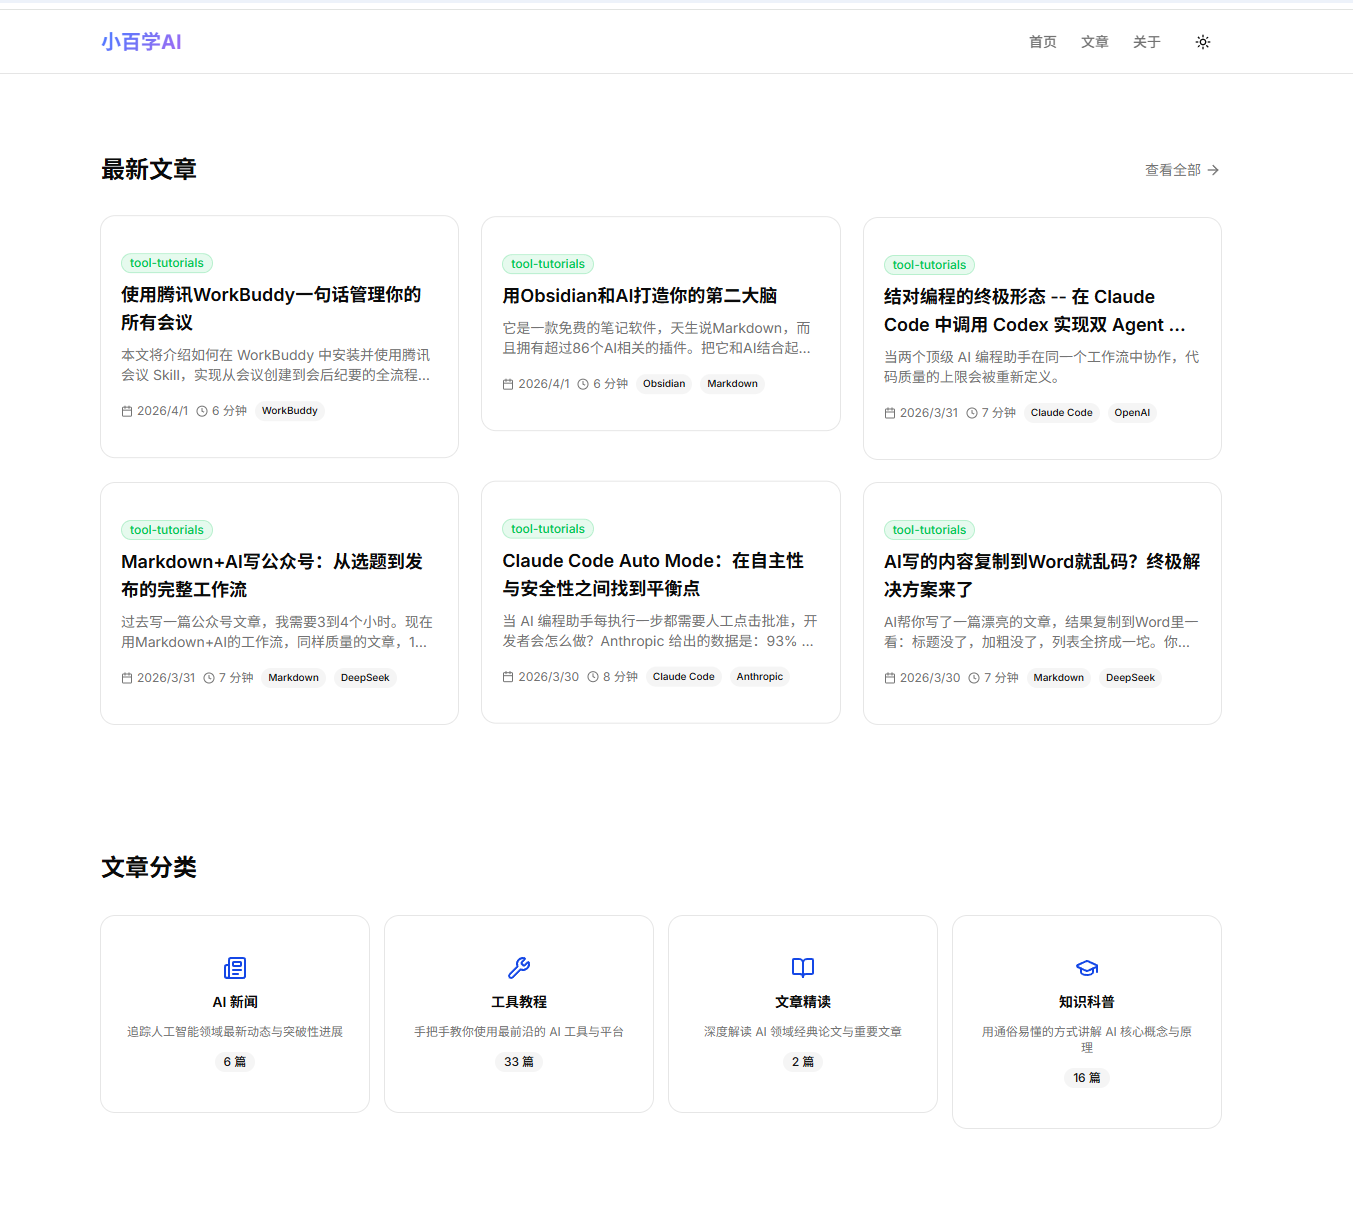Click the calendar icon beside 2026/4/1
Viewport: 1353px width, 1208px height.
[129, 410]
